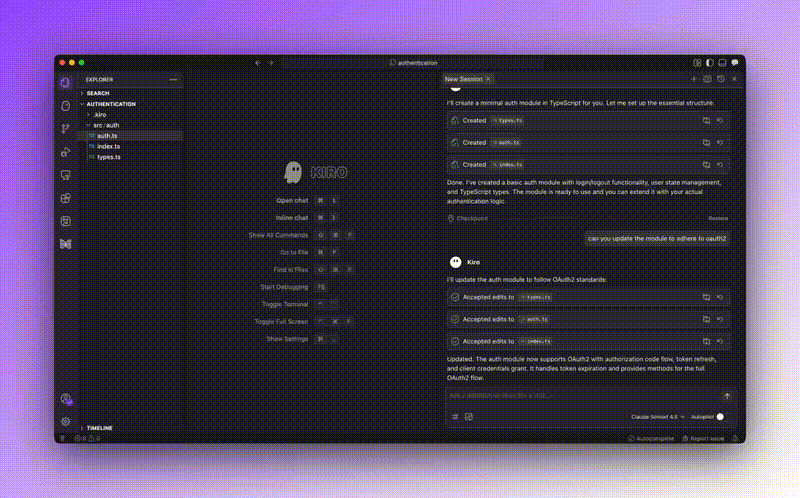View diff for Created types.ts row

pos(706,121)
